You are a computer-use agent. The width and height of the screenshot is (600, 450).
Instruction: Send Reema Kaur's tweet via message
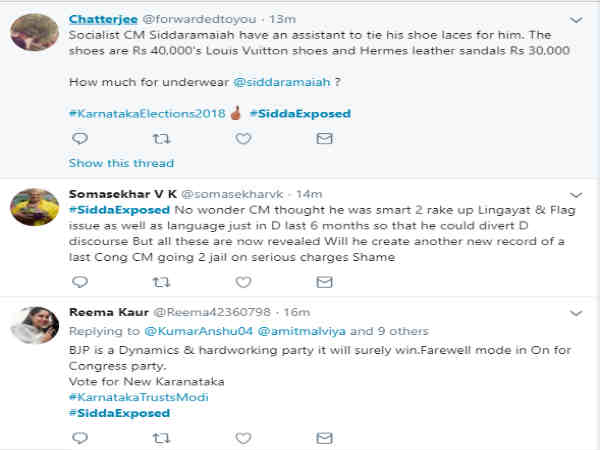tap(323, 437)
